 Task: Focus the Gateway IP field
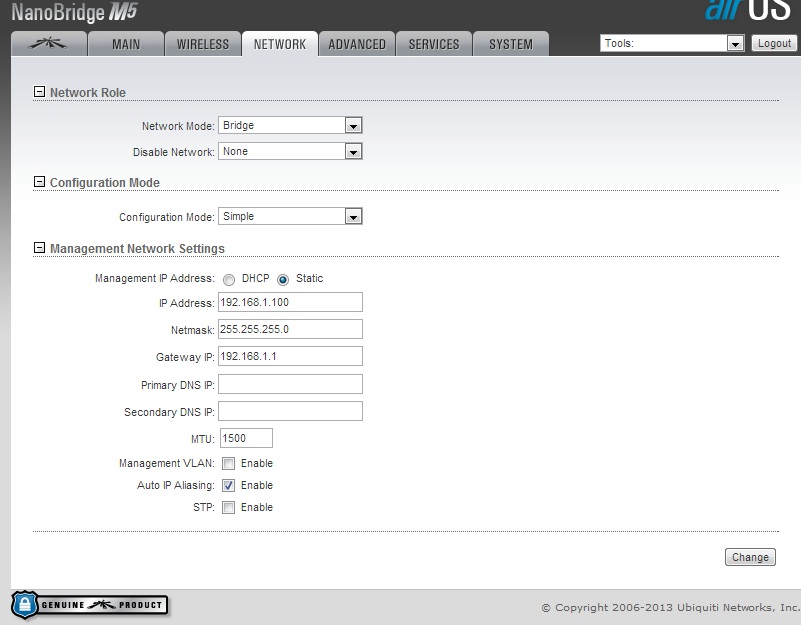click(x=290, y=356)
